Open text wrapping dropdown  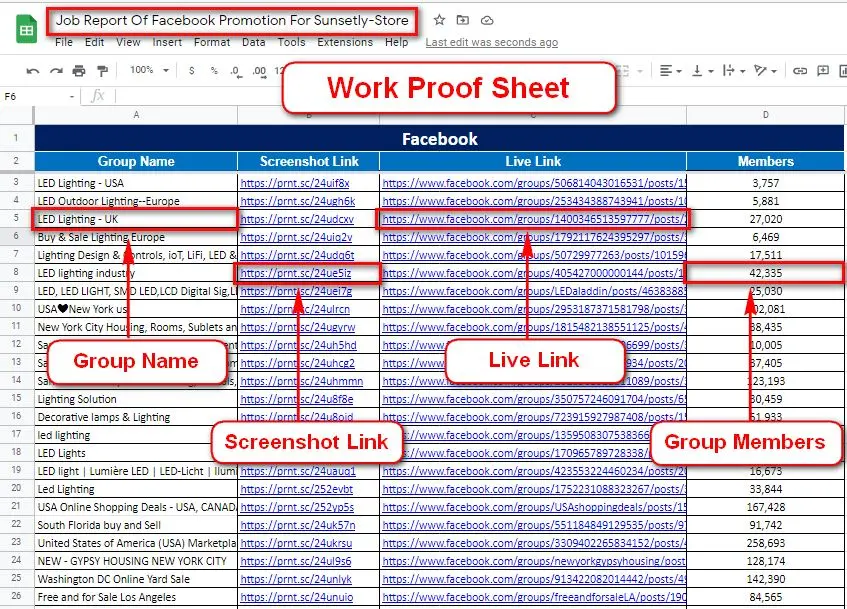(734, 71)
